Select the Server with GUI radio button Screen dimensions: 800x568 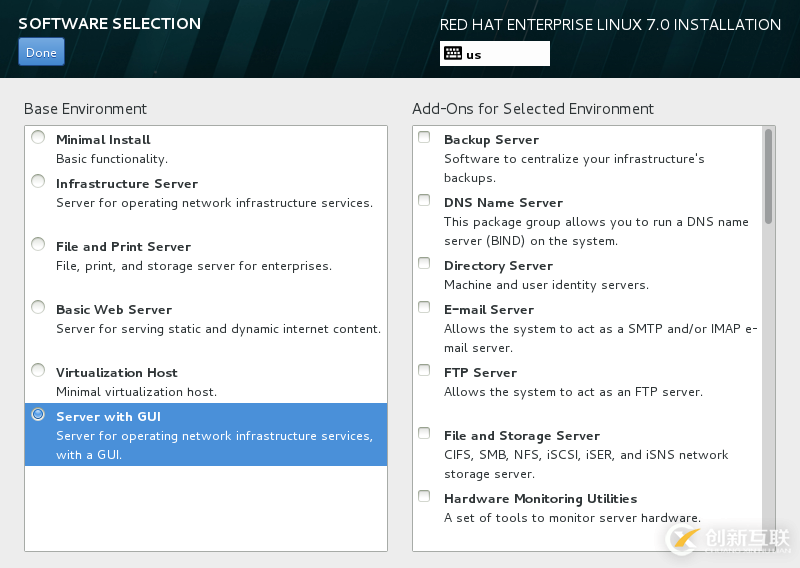38,414
